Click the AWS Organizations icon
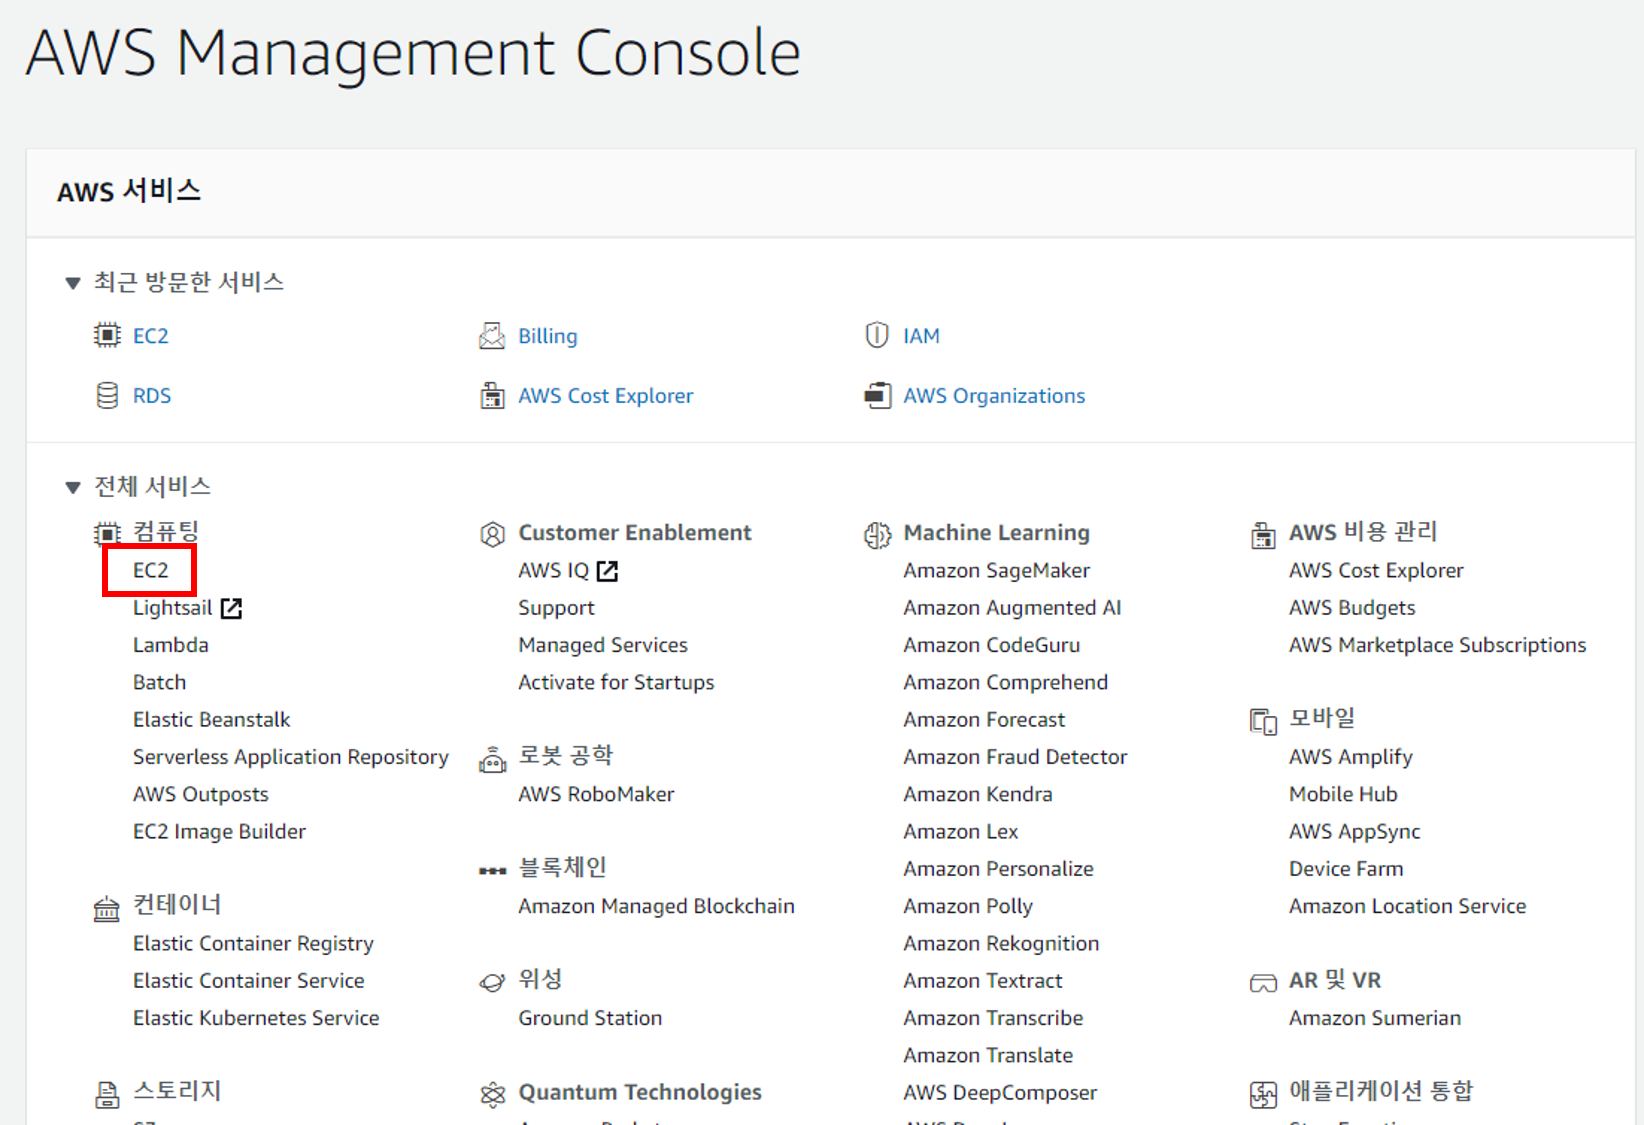 (x=877, y=396)
